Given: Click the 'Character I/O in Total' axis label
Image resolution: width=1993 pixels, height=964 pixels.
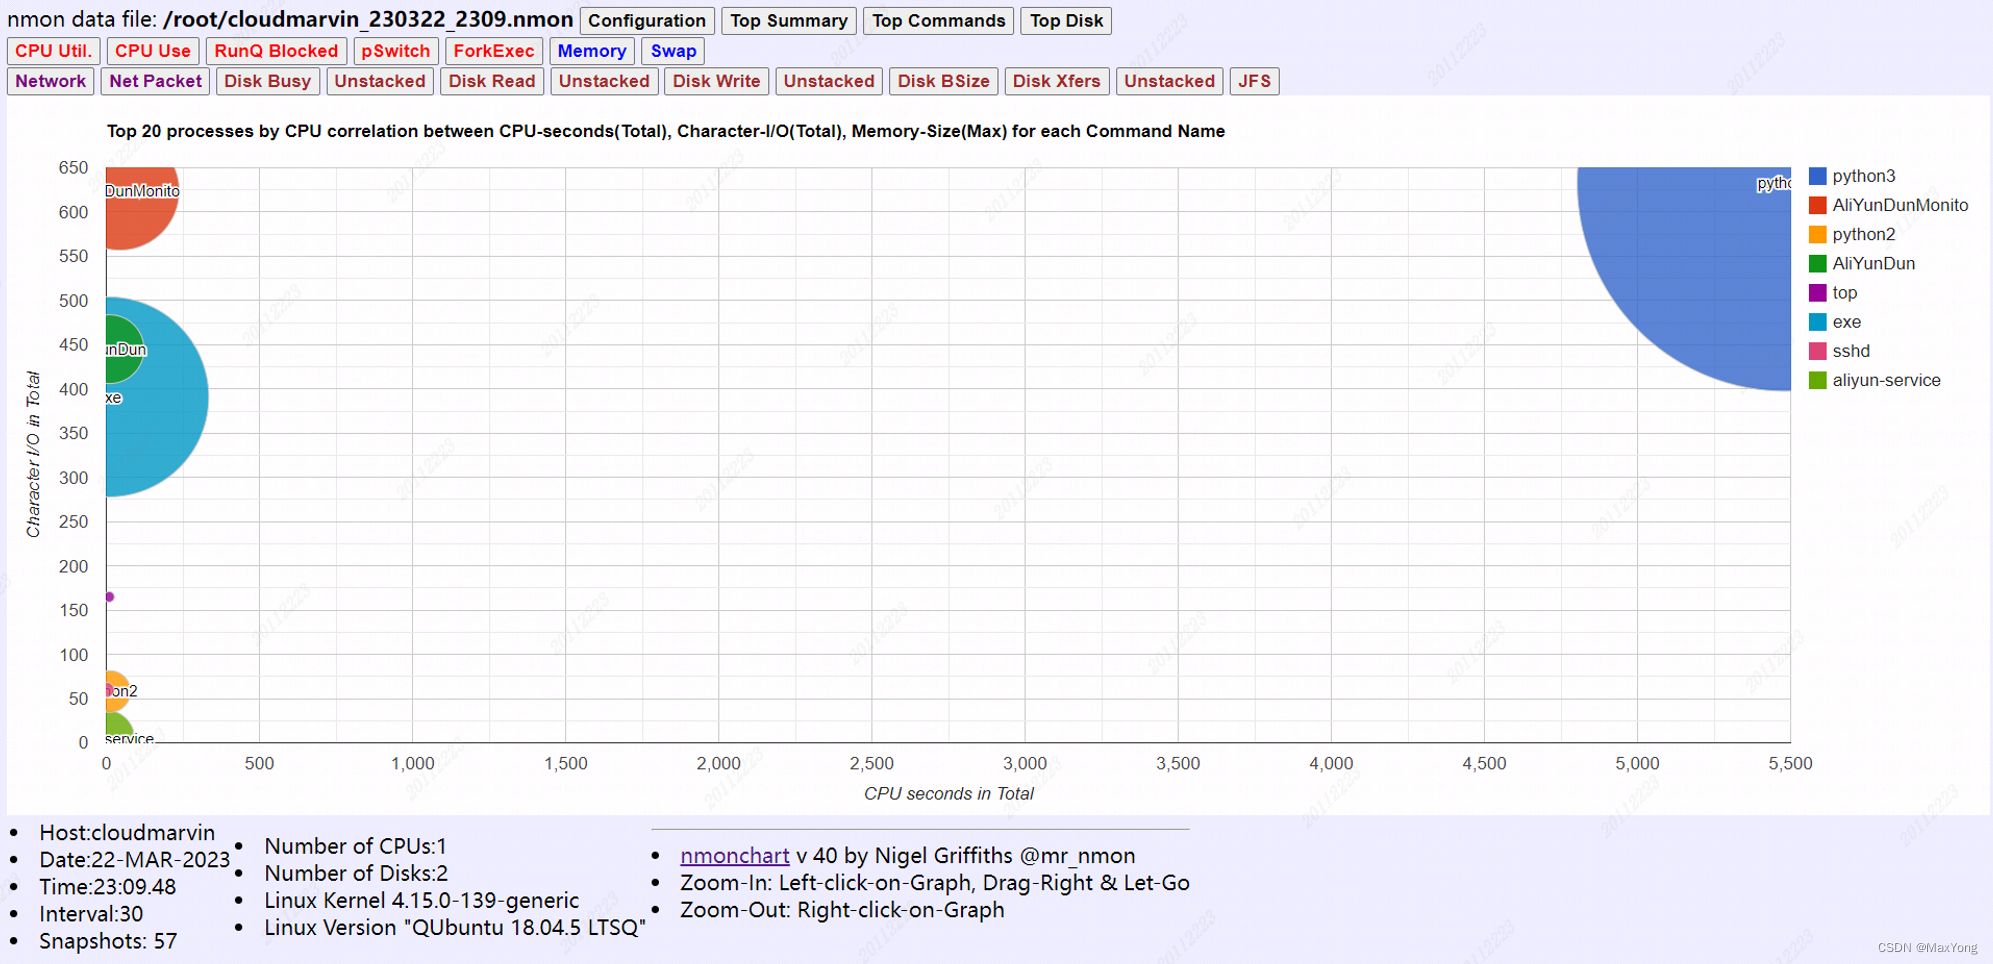Looking at the screenshot, I should pos(33,454).
